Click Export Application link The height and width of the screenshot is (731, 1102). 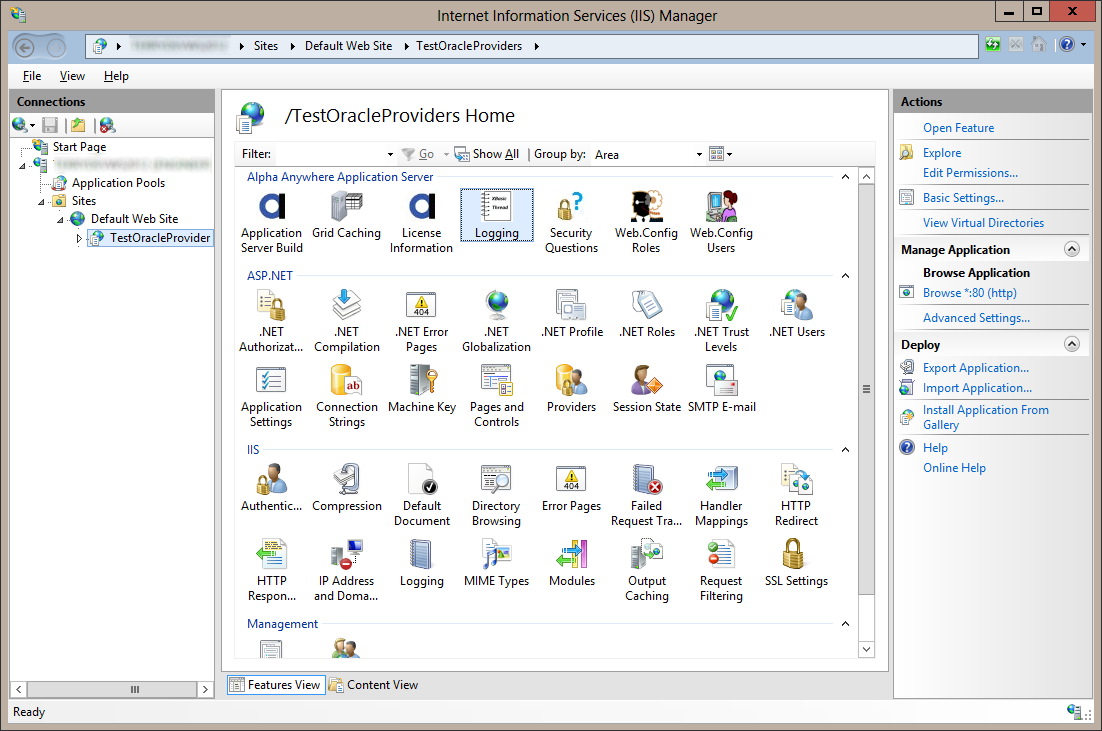pos(975,368)
